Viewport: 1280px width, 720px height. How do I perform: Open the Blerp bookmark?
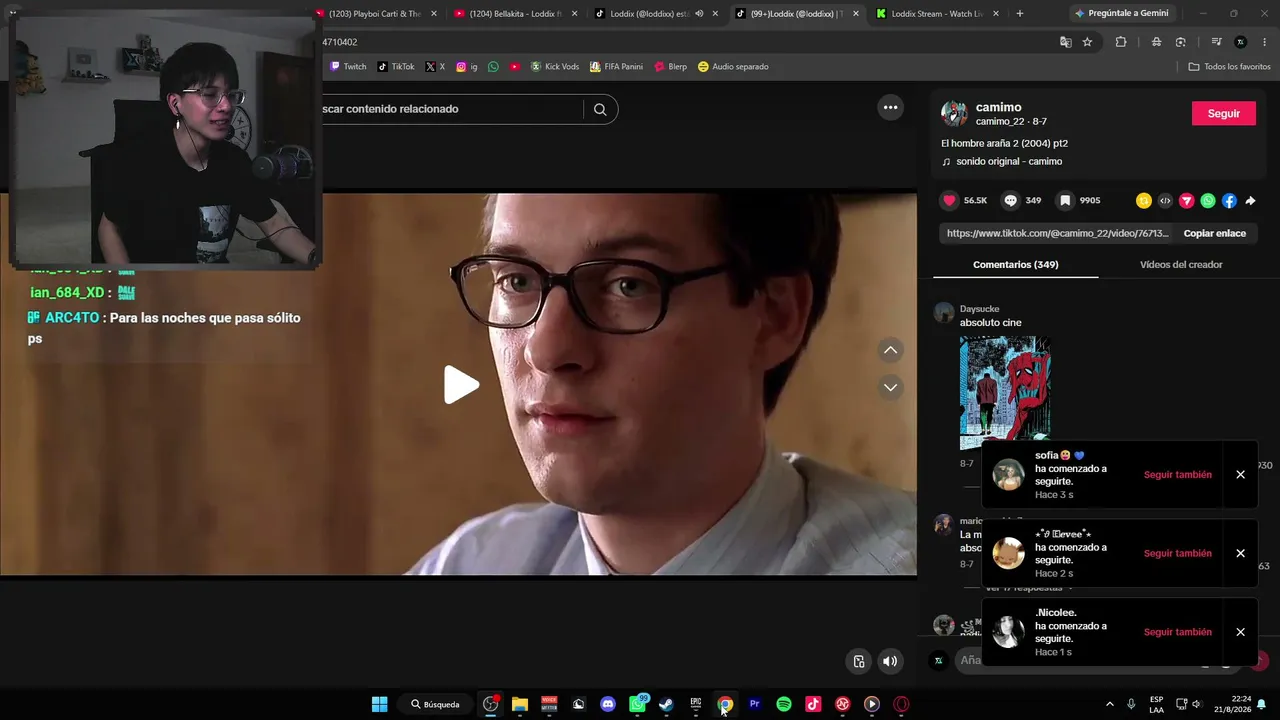click(x=671, y=67)
